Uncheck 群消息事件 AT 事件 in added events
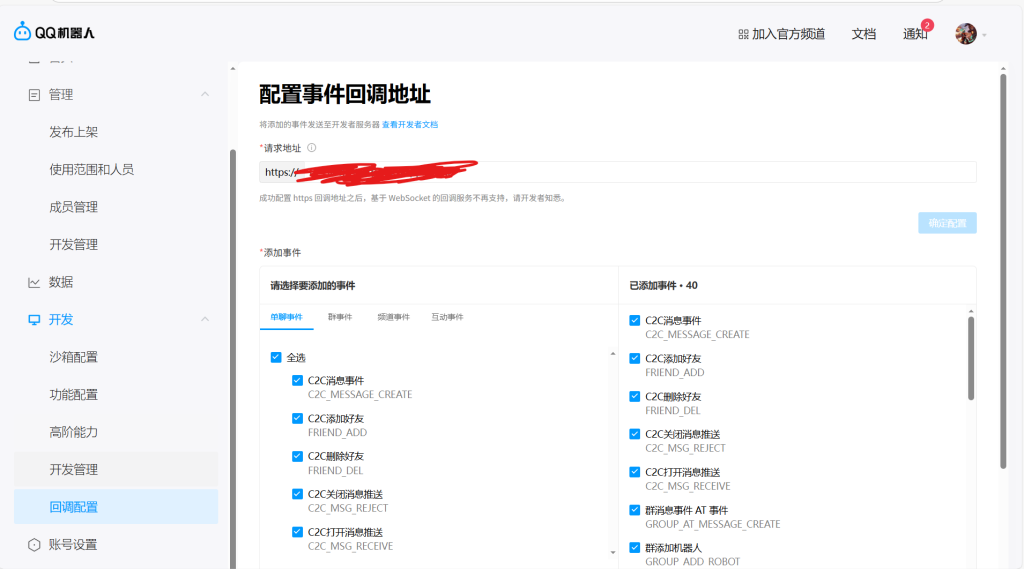Viewport: 1024px width, 569px height. click(x=634, y=510)
